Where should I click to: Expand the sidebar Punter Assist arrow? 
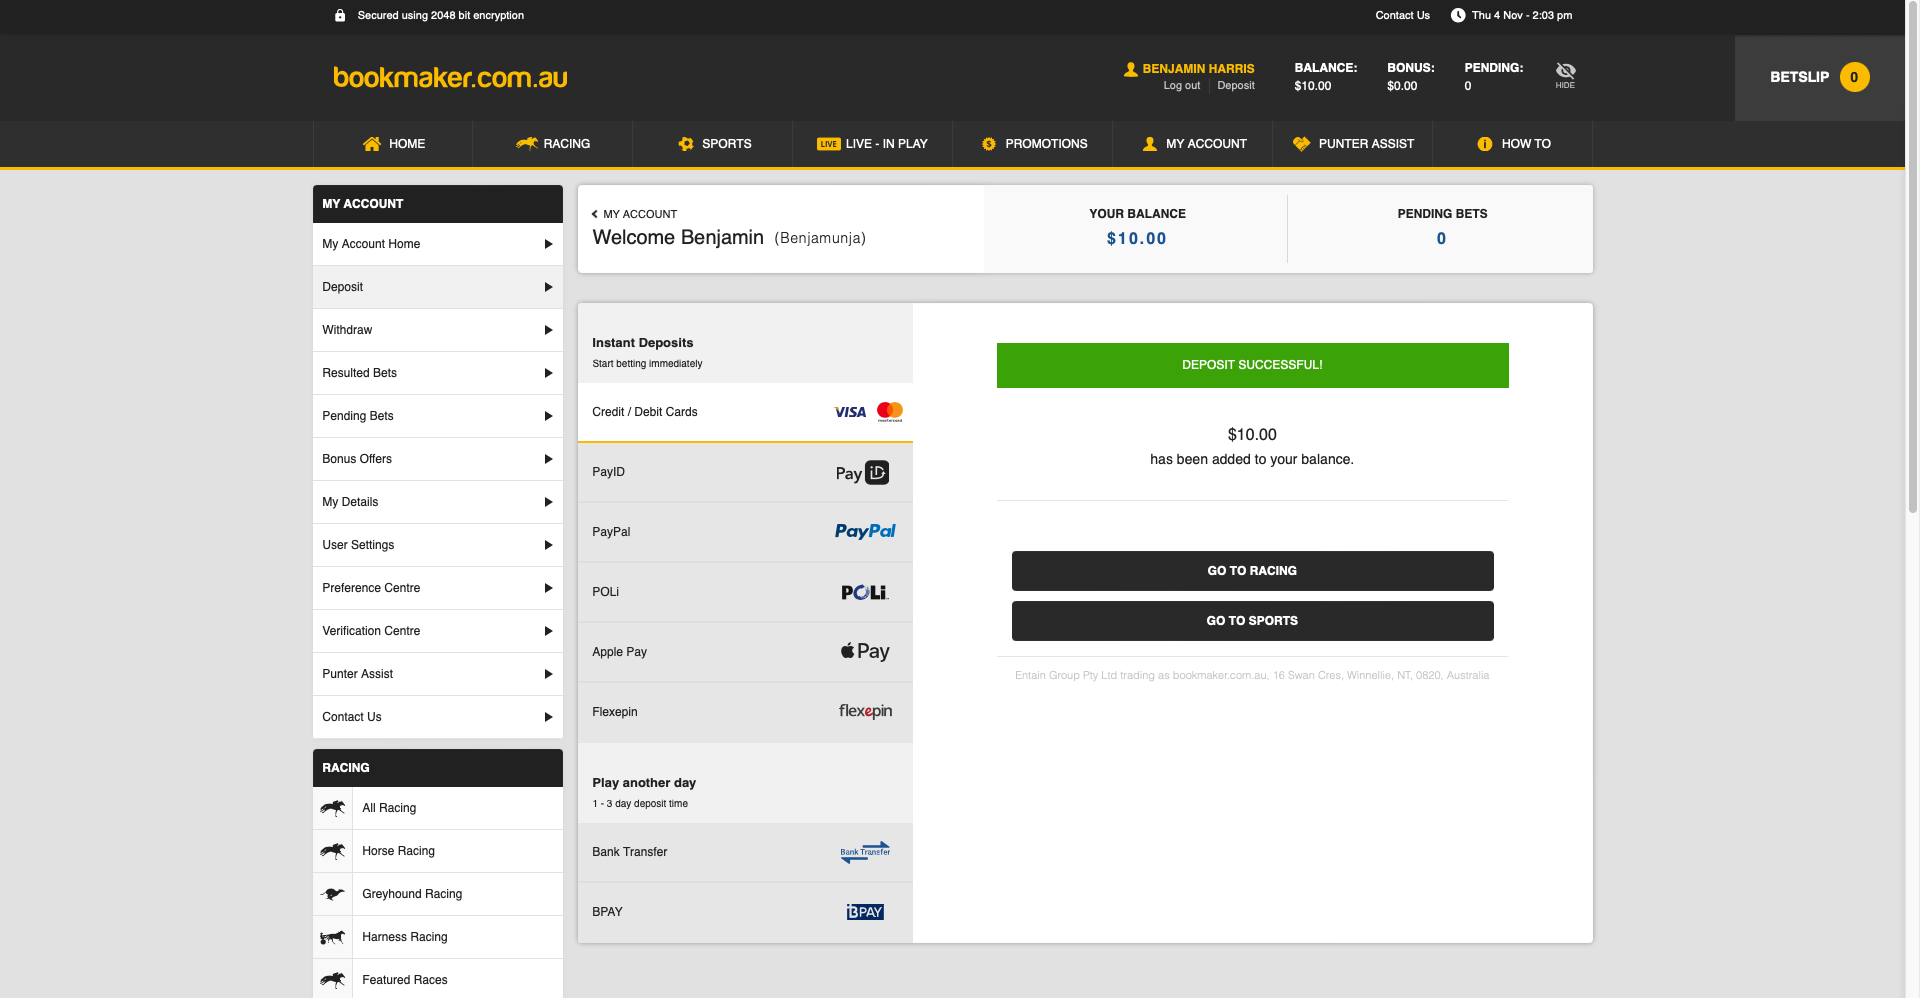point(548,674)
